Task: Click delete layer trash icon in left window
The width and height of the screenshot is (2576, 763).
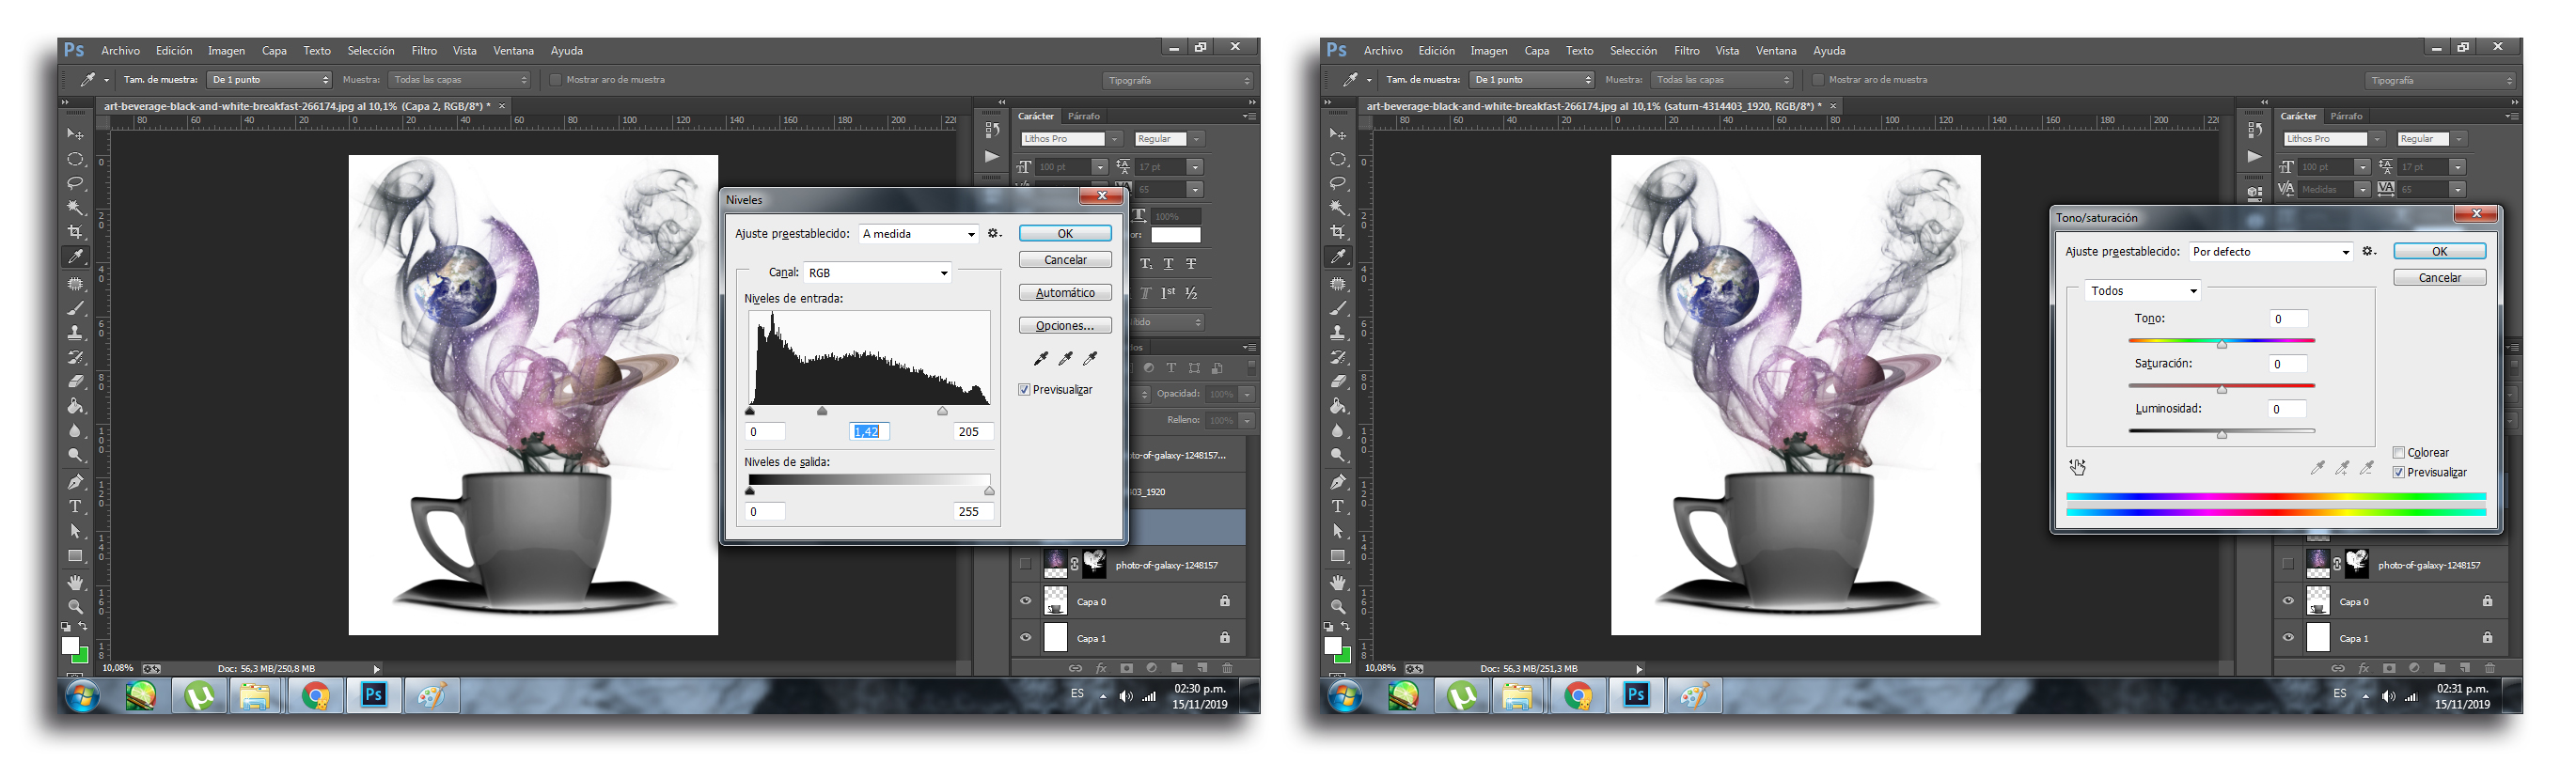Action: tap(1227, 668)
